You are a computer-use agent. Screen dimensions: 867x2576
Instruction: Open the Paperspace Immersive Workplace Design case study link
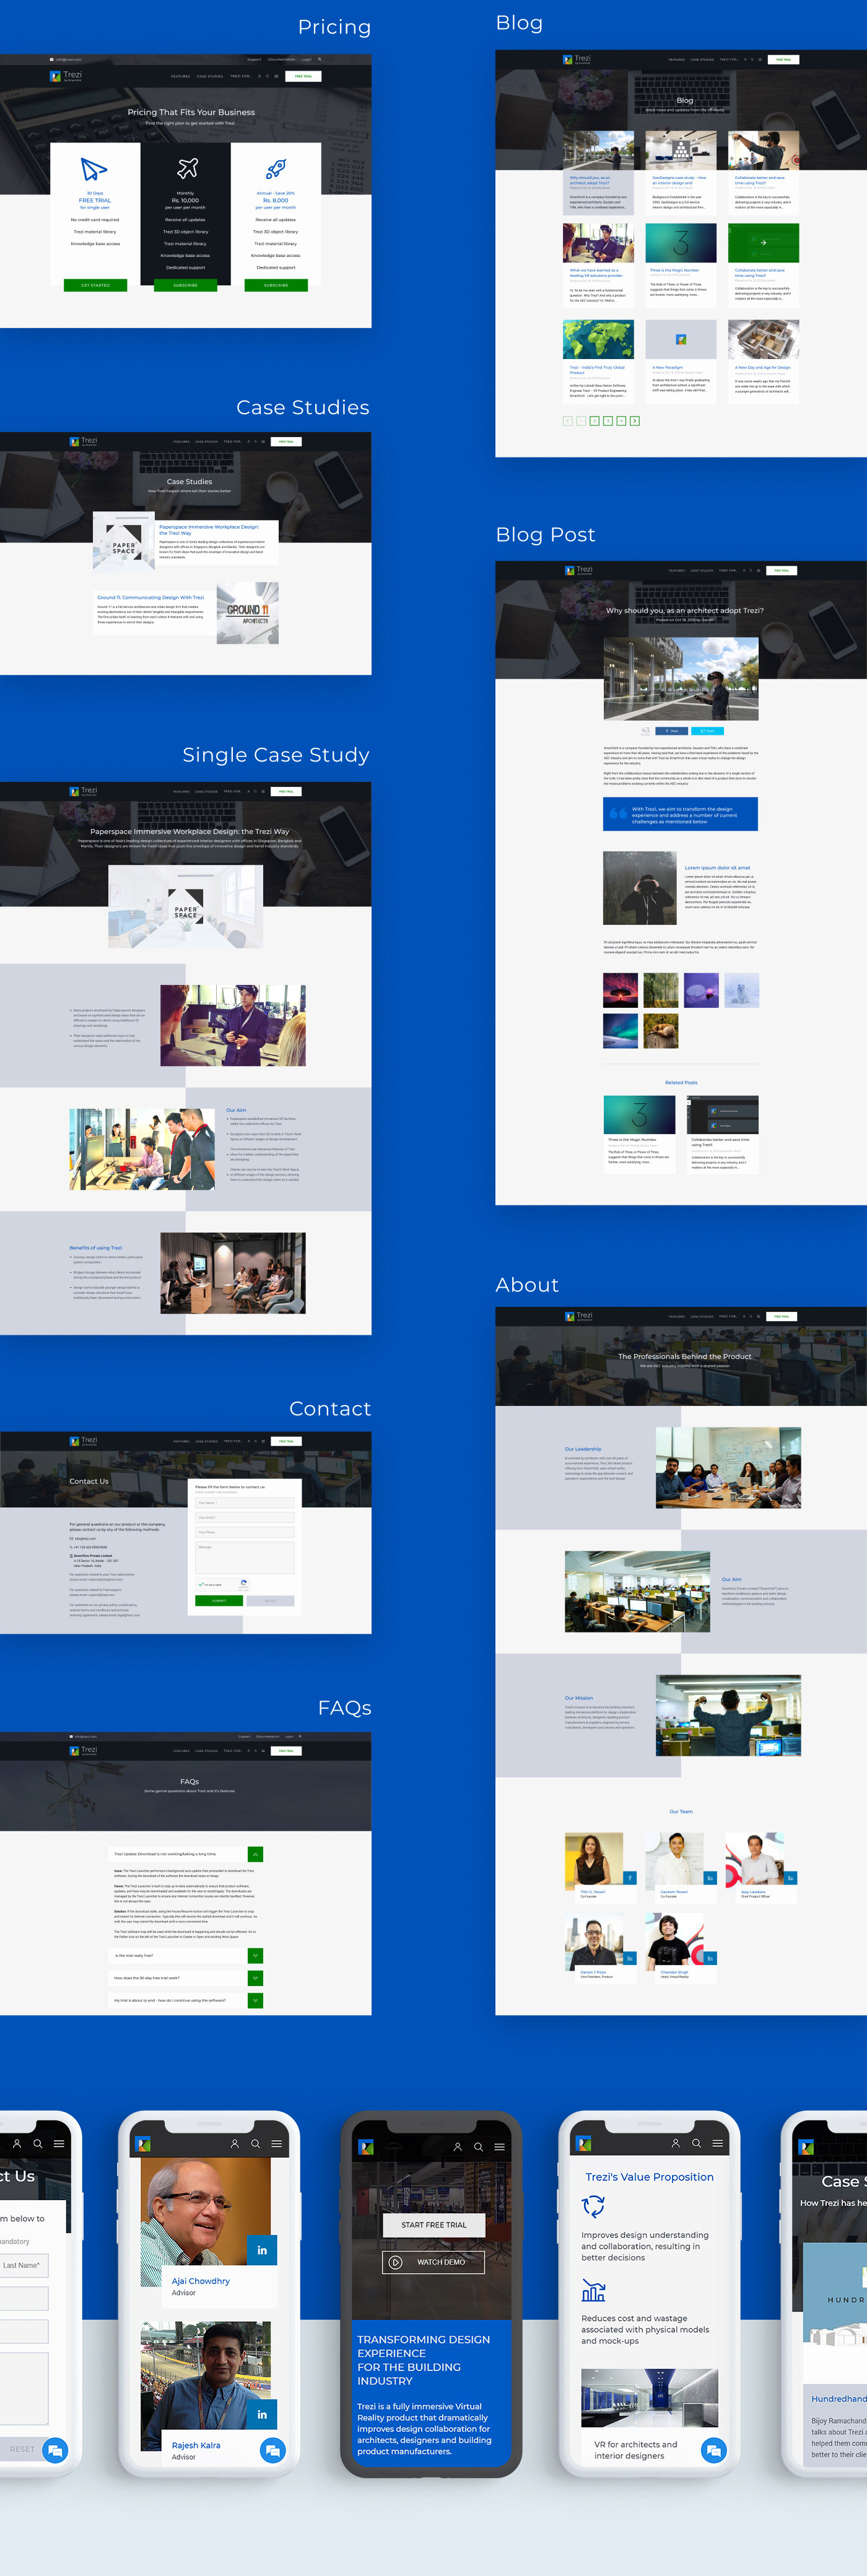[209, 530]
